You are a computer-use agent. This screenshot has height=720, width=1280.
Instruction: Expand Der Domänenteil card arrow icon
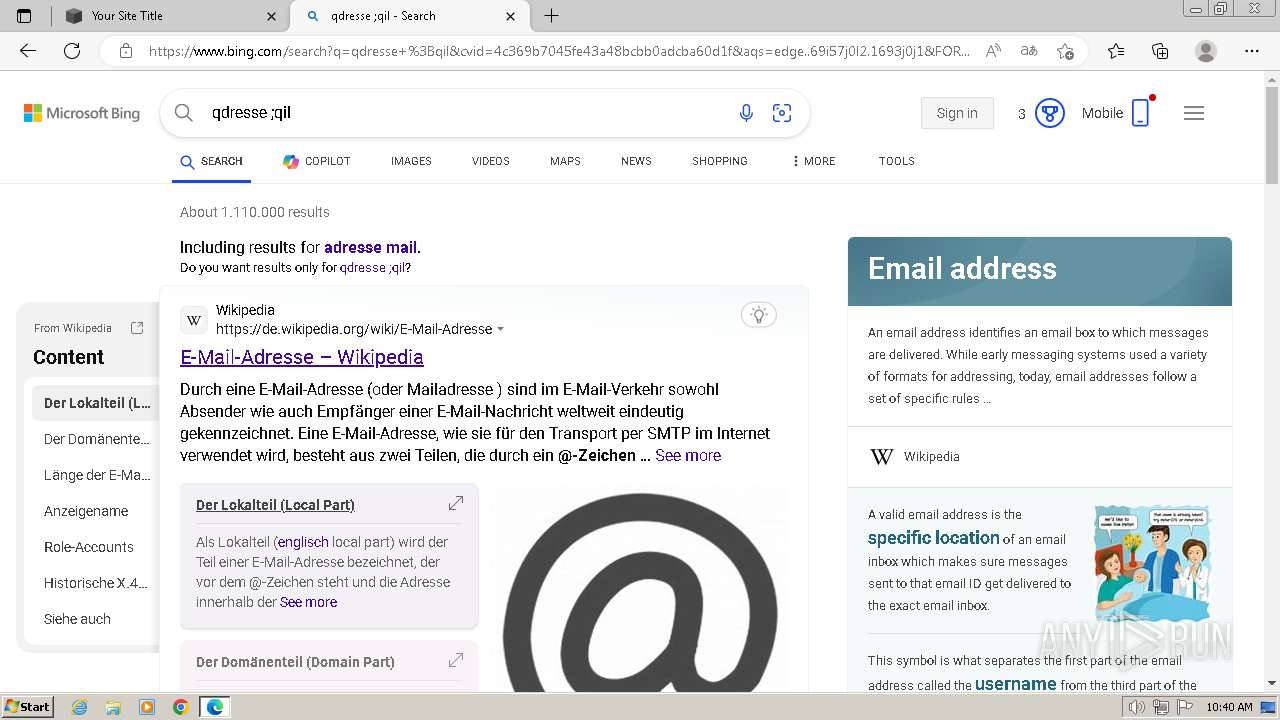click(x=456, y=660)
